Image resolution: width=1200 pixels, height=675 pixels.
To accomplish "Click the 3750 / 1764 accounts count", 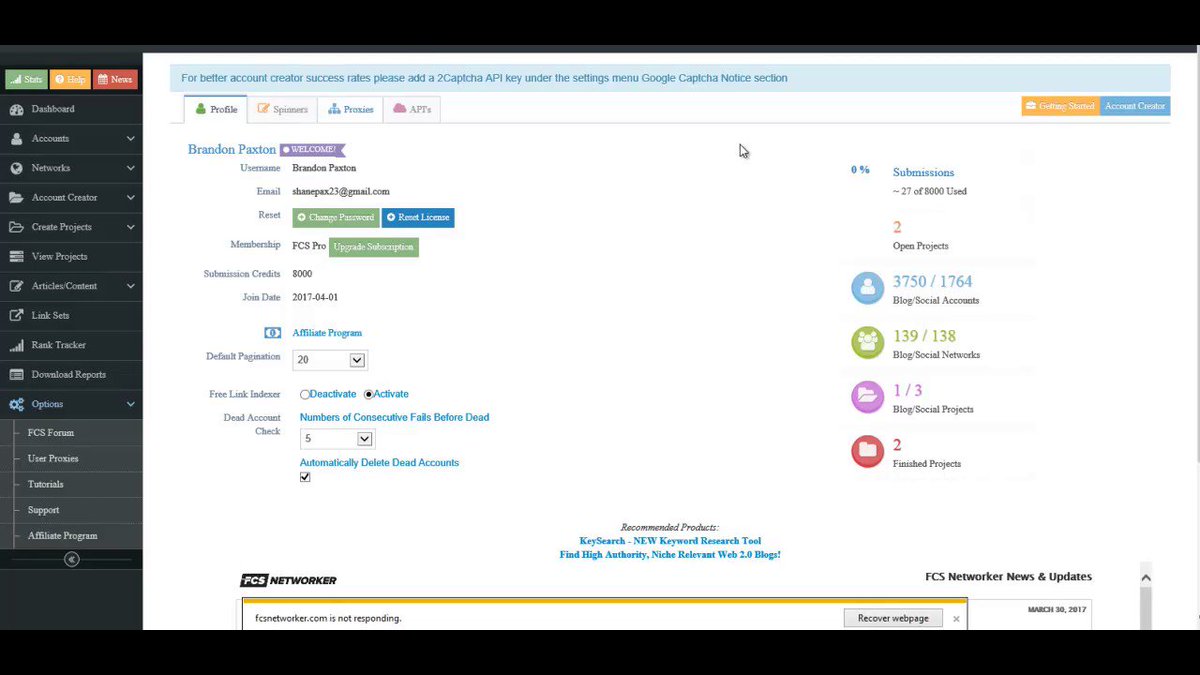I will click(932, 282).
